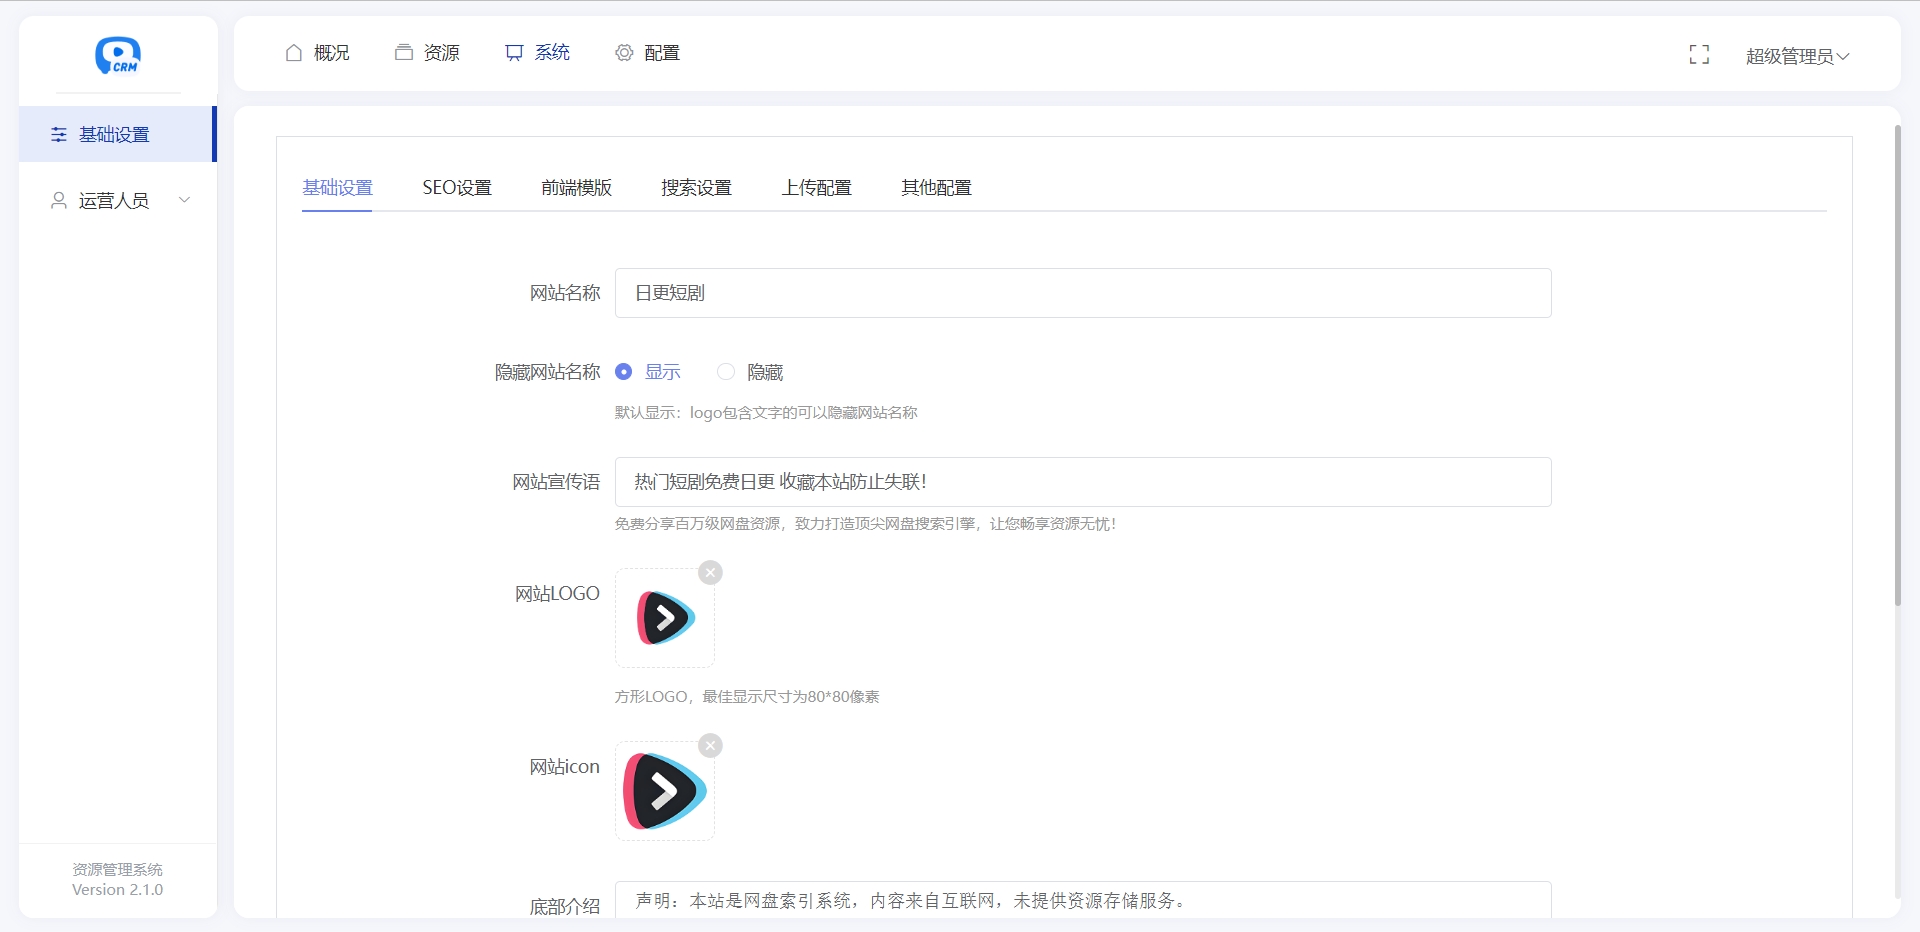
Task: Click the page vertical scrollbar
Action: pos(1897,366)
